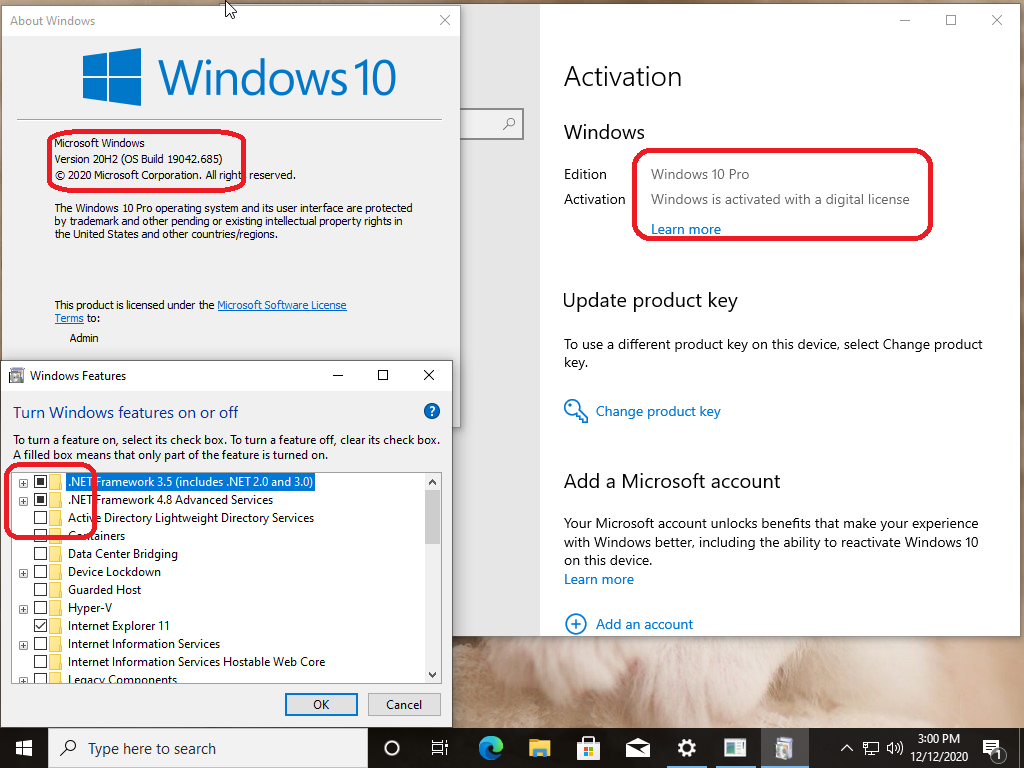Click the features list scroll-up arrow
The height and width of the screenshot is (768, 1024).
[x=432, y=482]
